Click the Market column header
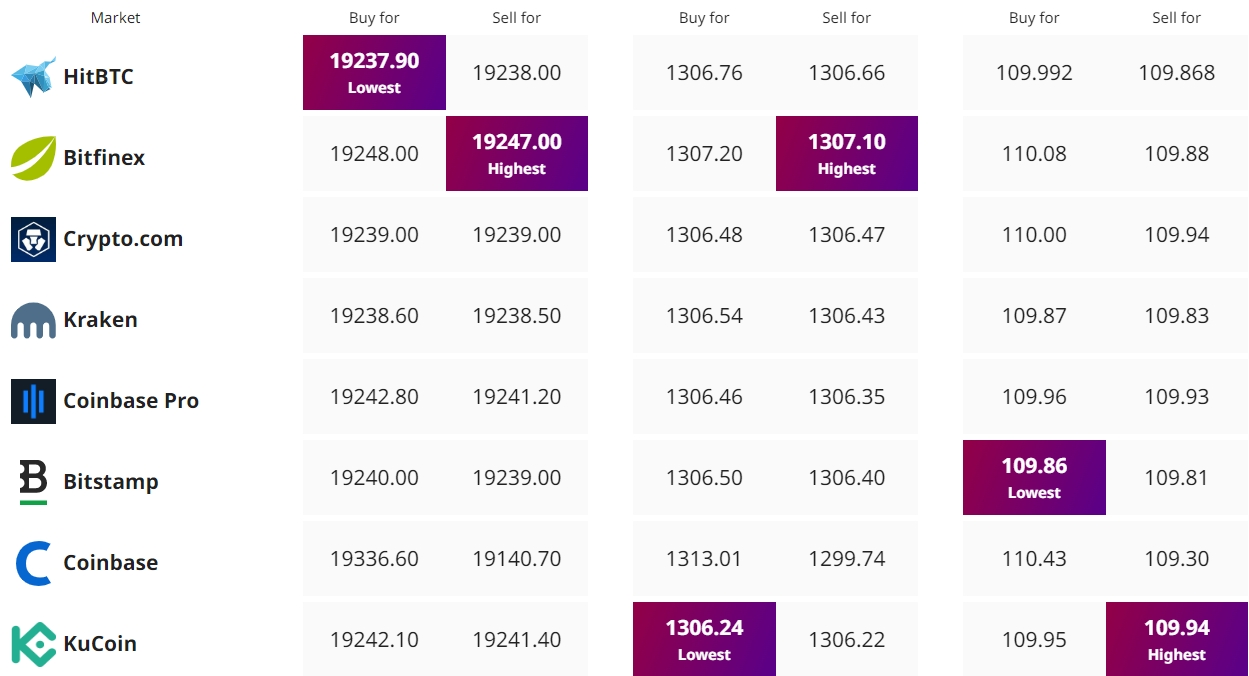Screen dimensions: 1249x676 click(116, 18)
